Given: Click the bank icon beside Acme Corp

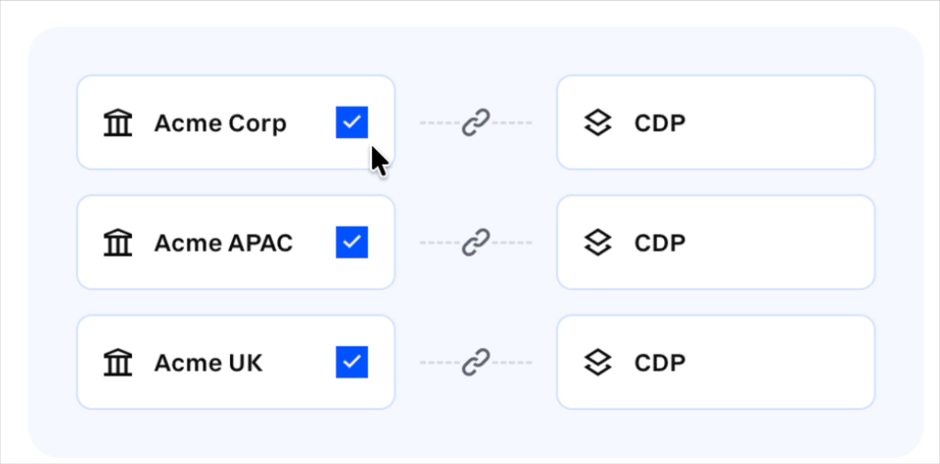Looking at the screenshot, I should click(118, 123).
